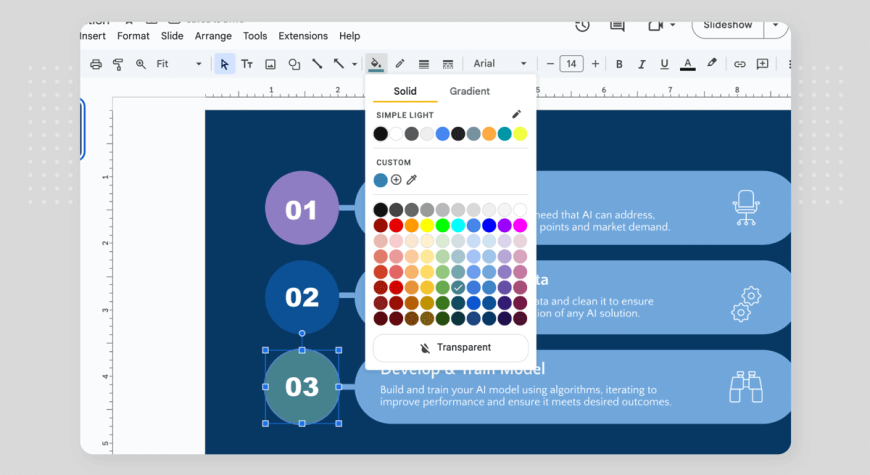Open the Shape tool
870x475 pixels.
coord(294,64)
